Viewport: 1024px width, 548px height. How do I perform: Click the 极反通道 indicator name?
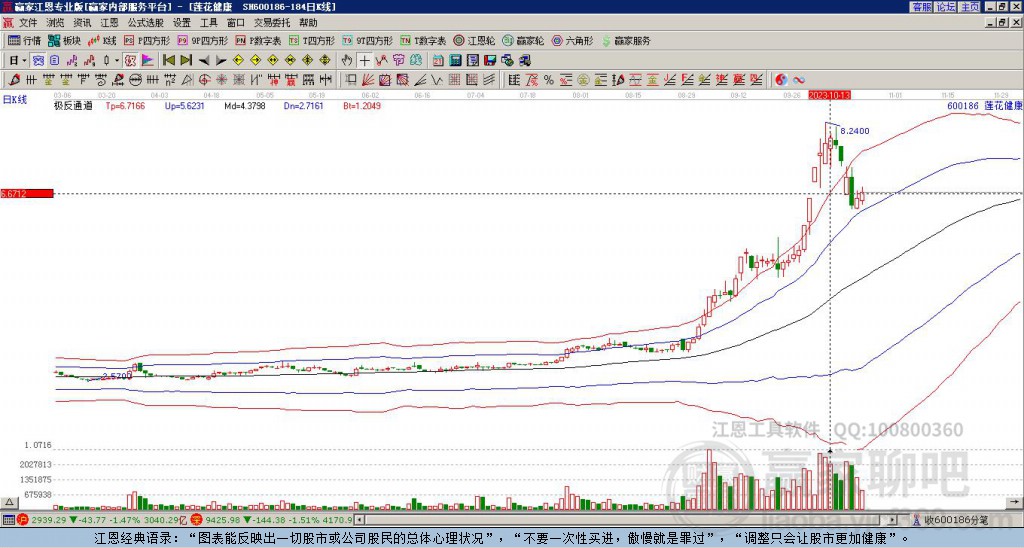(x=73, y=105)
